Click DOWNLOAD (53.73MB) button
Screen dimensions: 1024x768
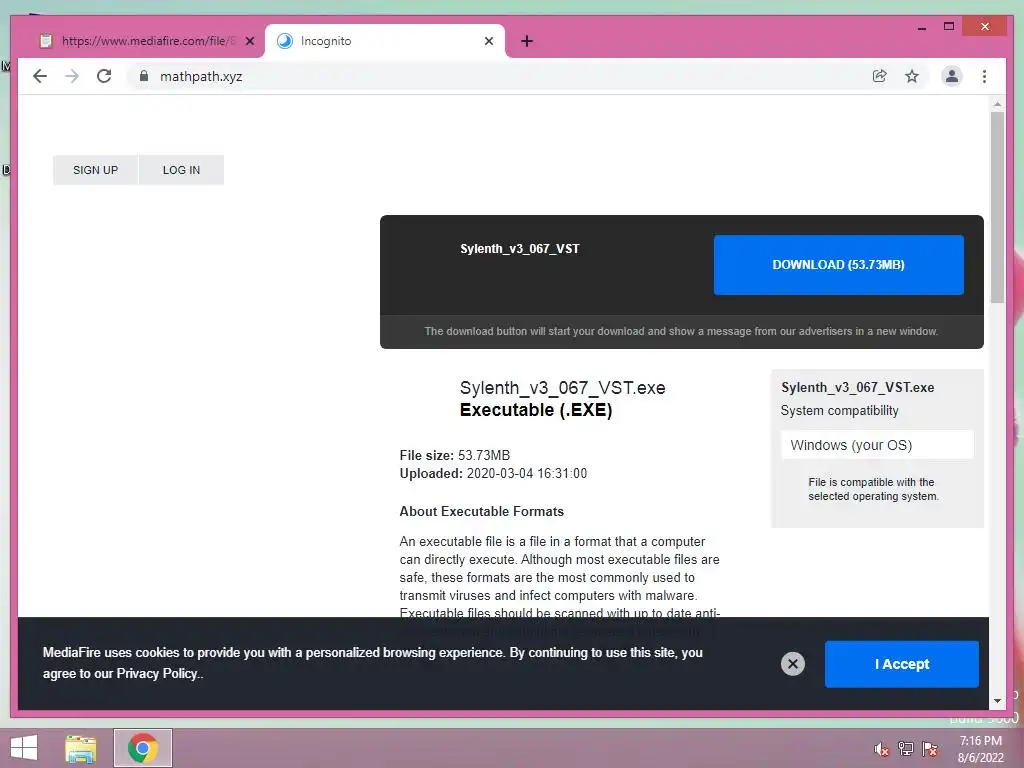click(x=839, y=264)
